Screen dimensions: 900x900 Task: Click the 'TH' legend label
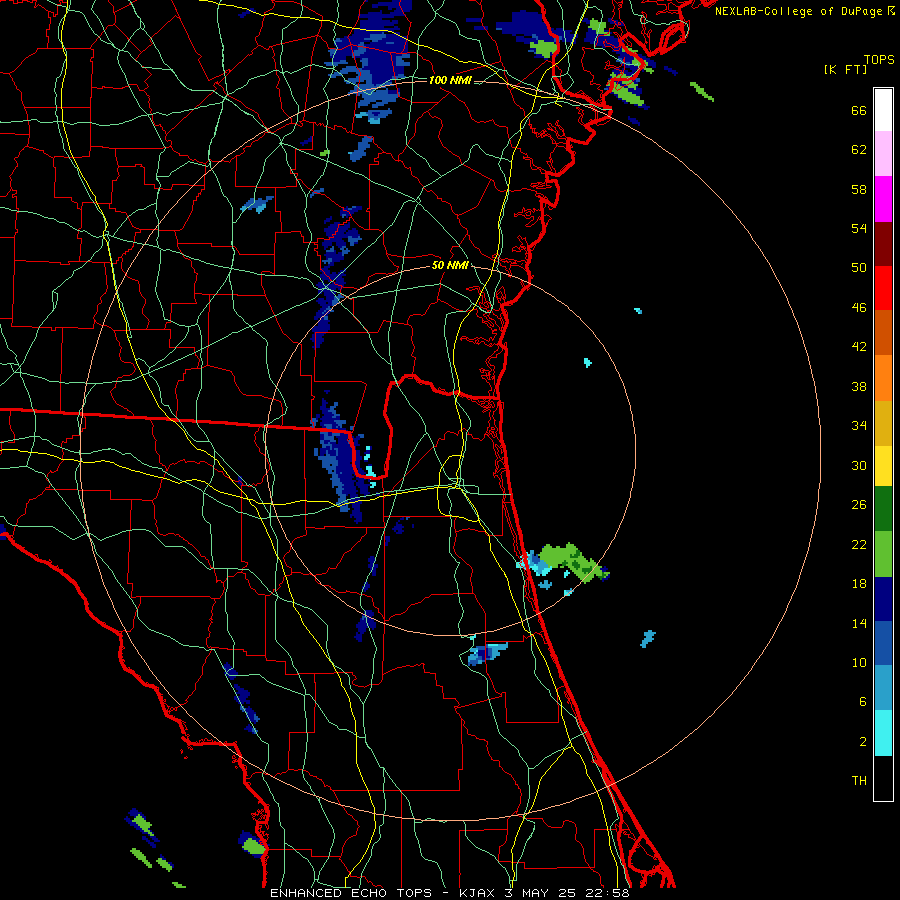coord(859,781)
